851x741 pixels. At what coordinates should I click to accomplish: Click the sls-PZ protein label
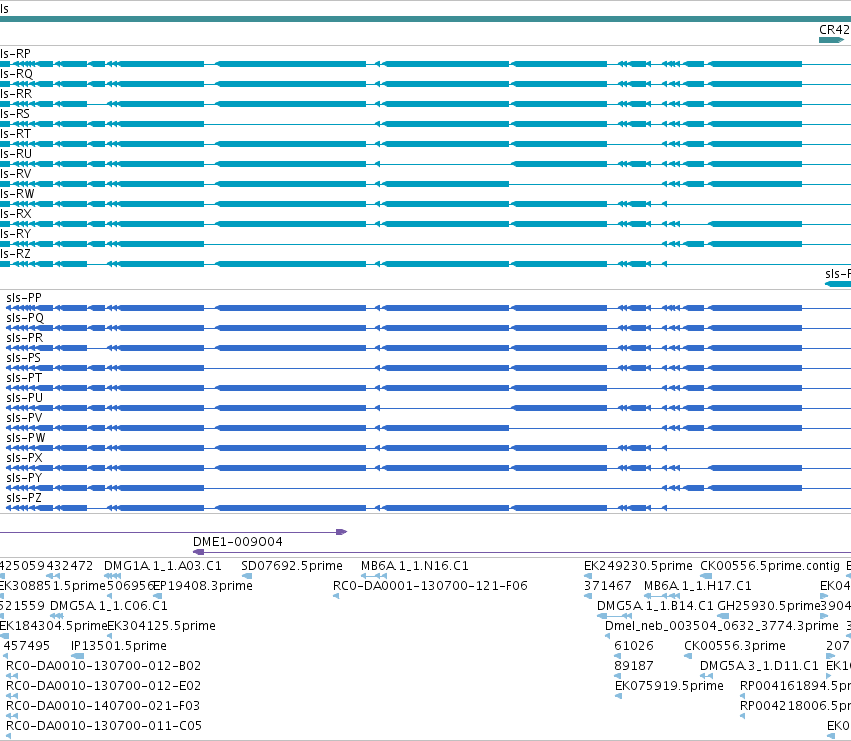[x=23, y=498]
